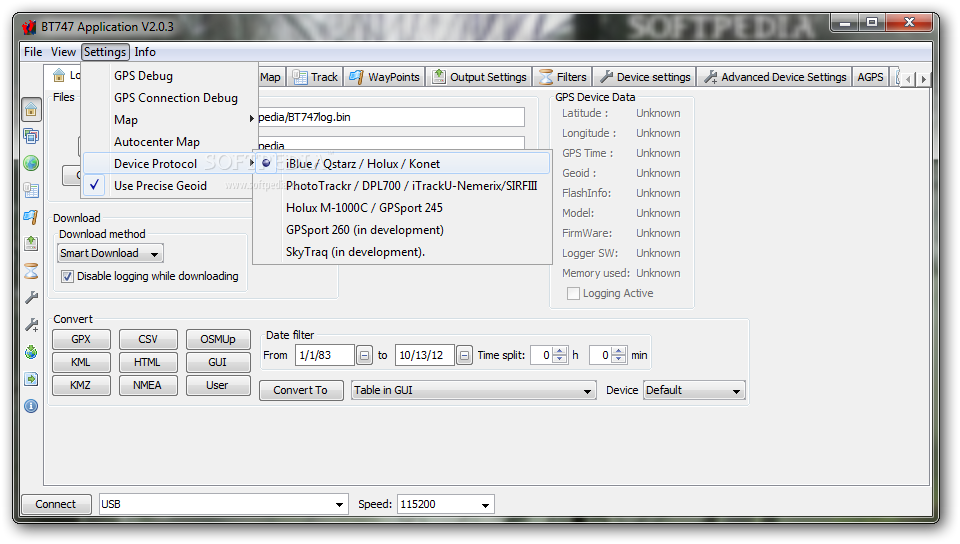Click the track table icon in sidebar
The height and width of the screenshot is (544, 960).
click(x=31, y=190)
